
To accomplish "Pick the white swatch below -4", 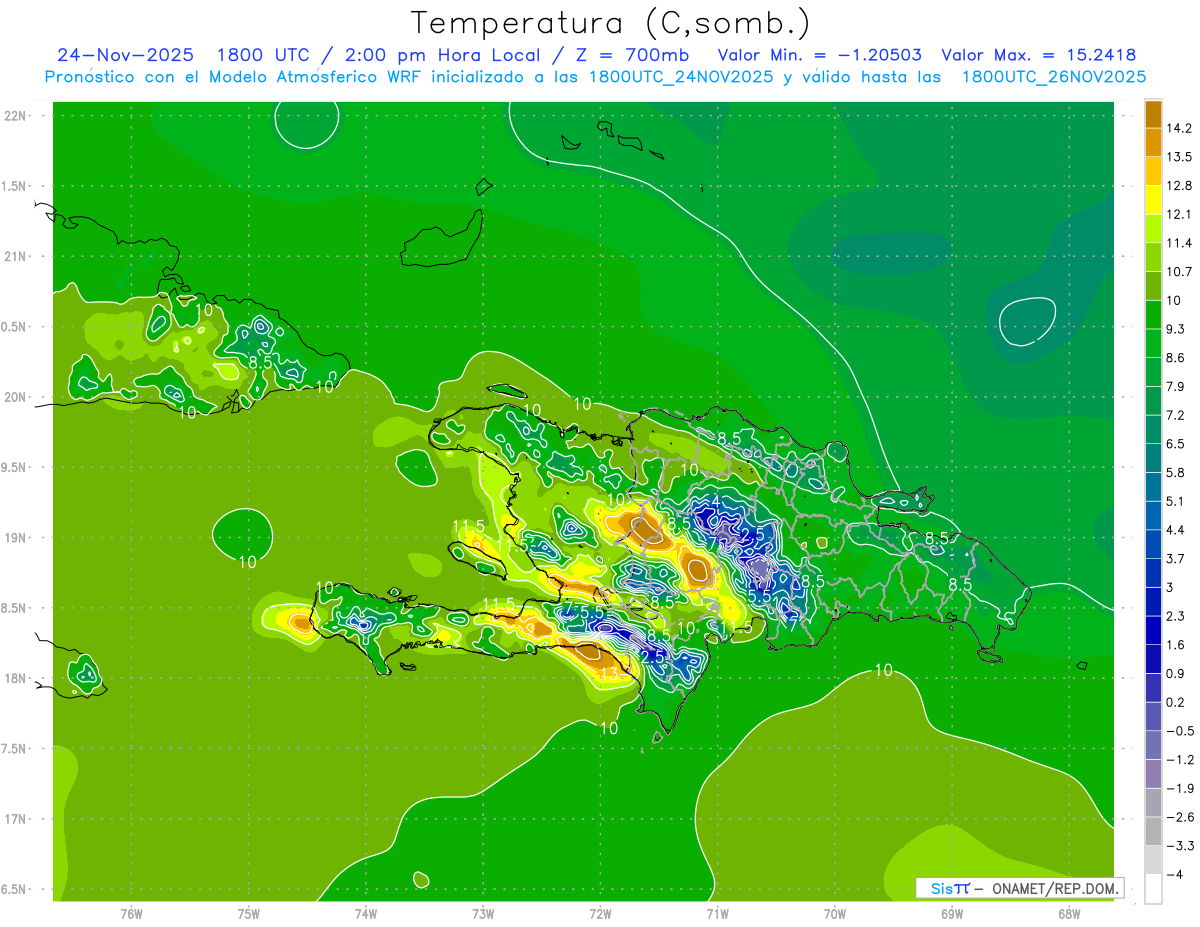I will pos(1153,889).
